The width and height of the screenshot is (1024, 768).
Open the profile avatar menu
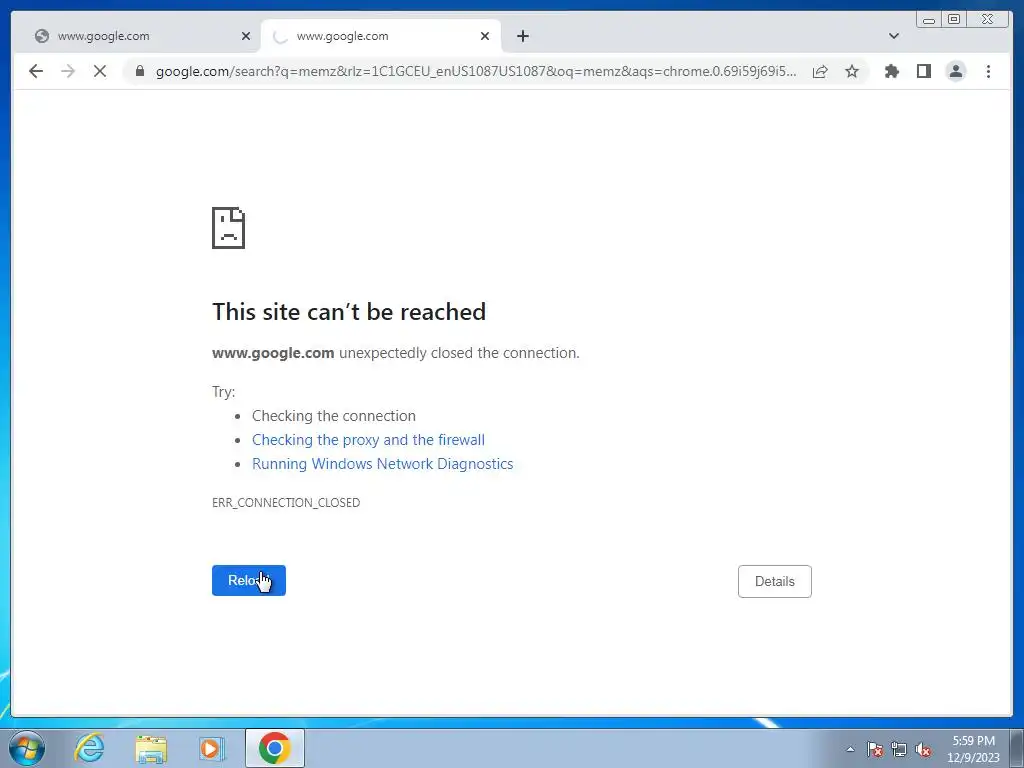coord(955,71)
